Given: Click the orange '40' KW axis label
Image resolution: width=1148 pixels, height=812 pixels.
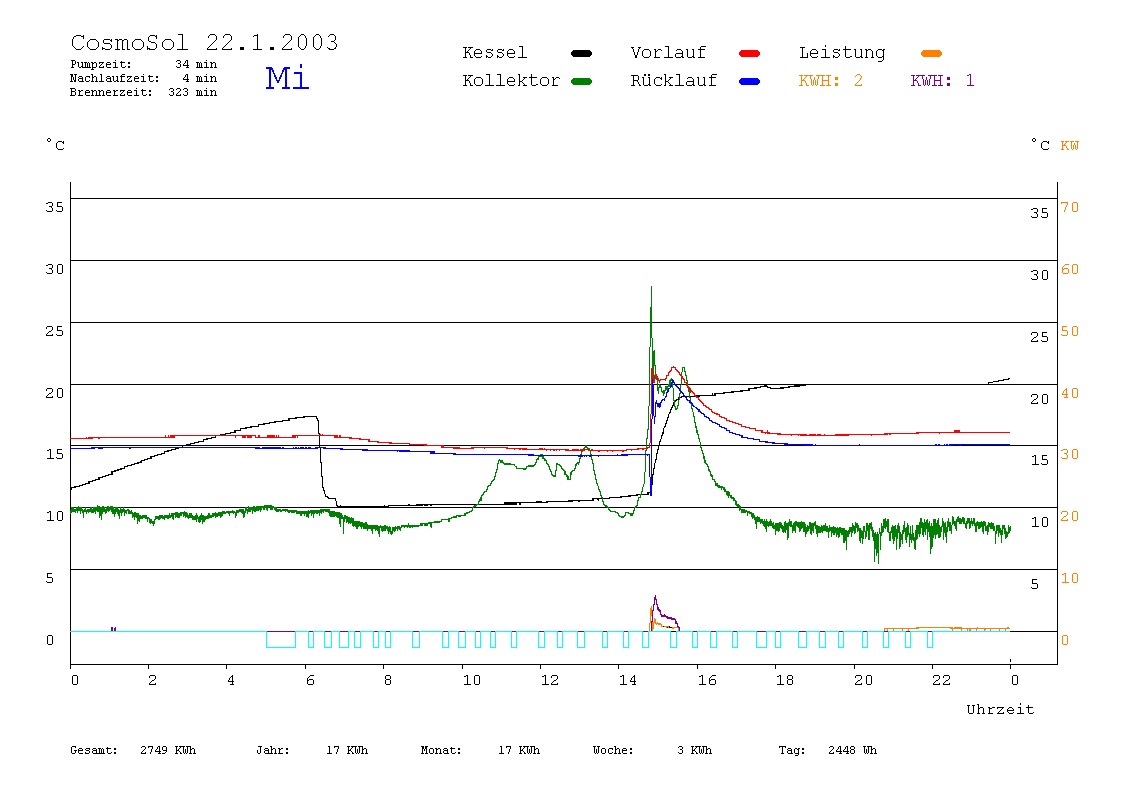Looking at the screenshot, I should click(1070, 393).
